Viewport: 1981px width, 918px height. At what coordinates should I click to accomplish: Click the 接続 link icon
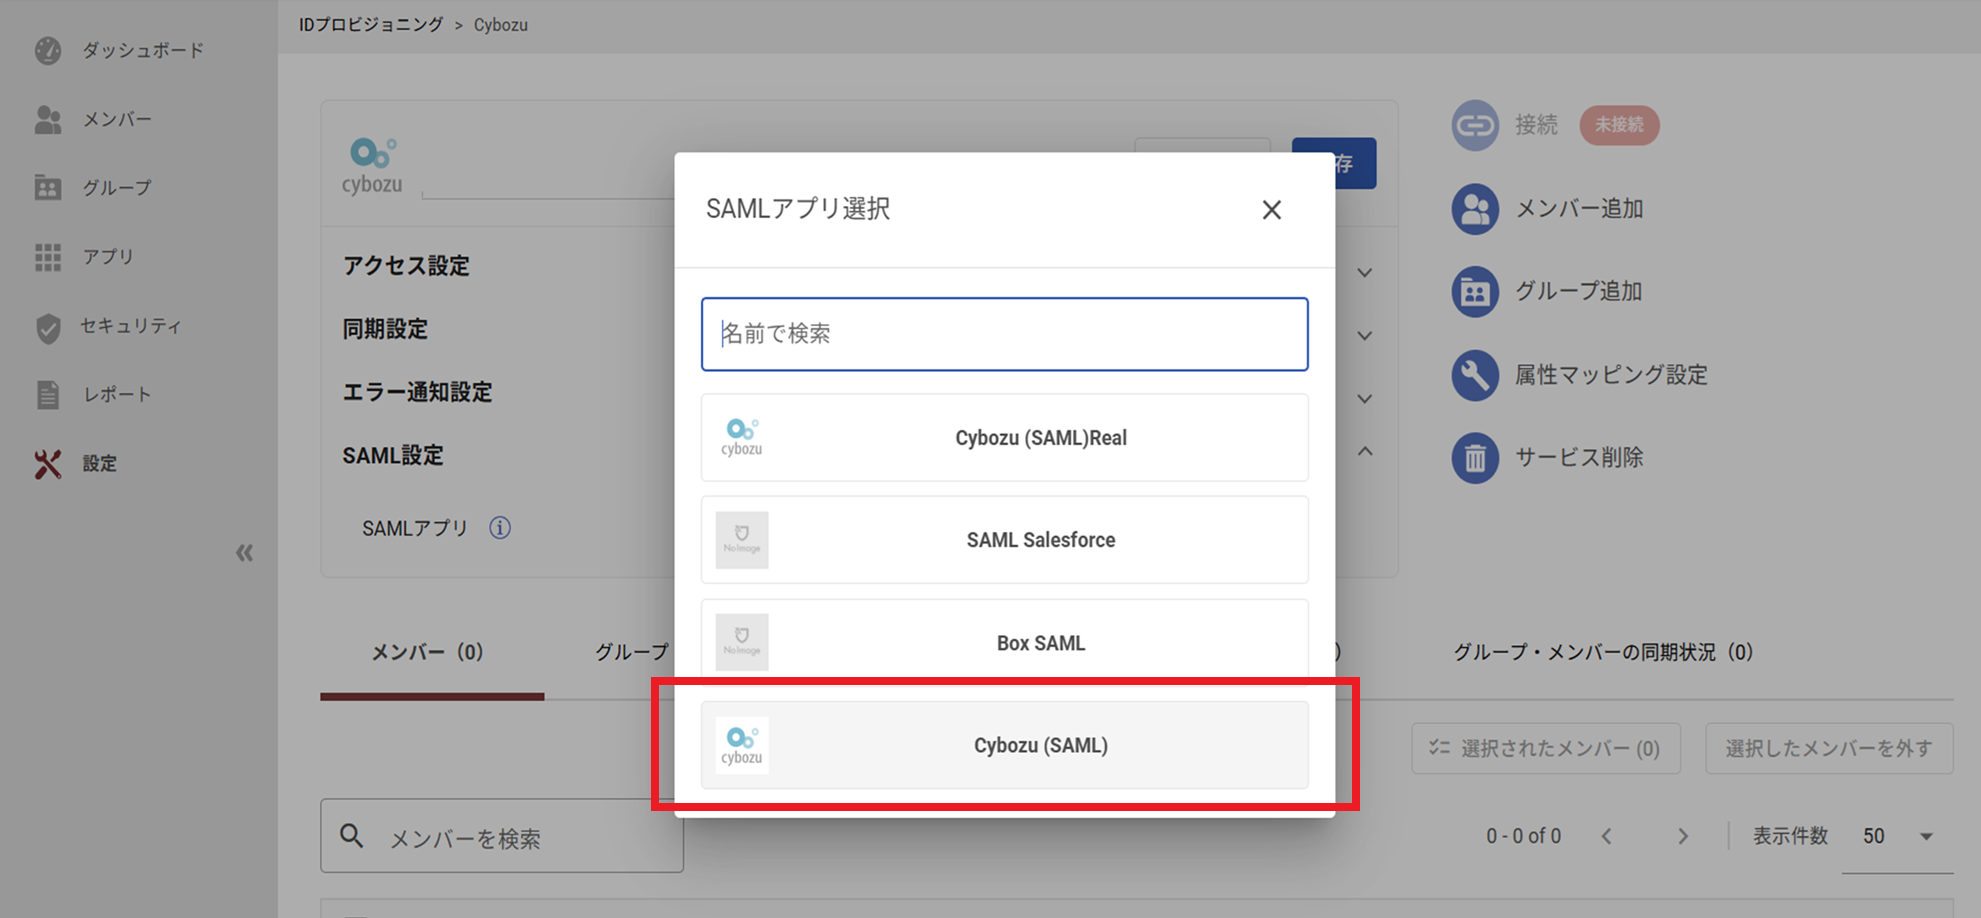coord(1475,126)
